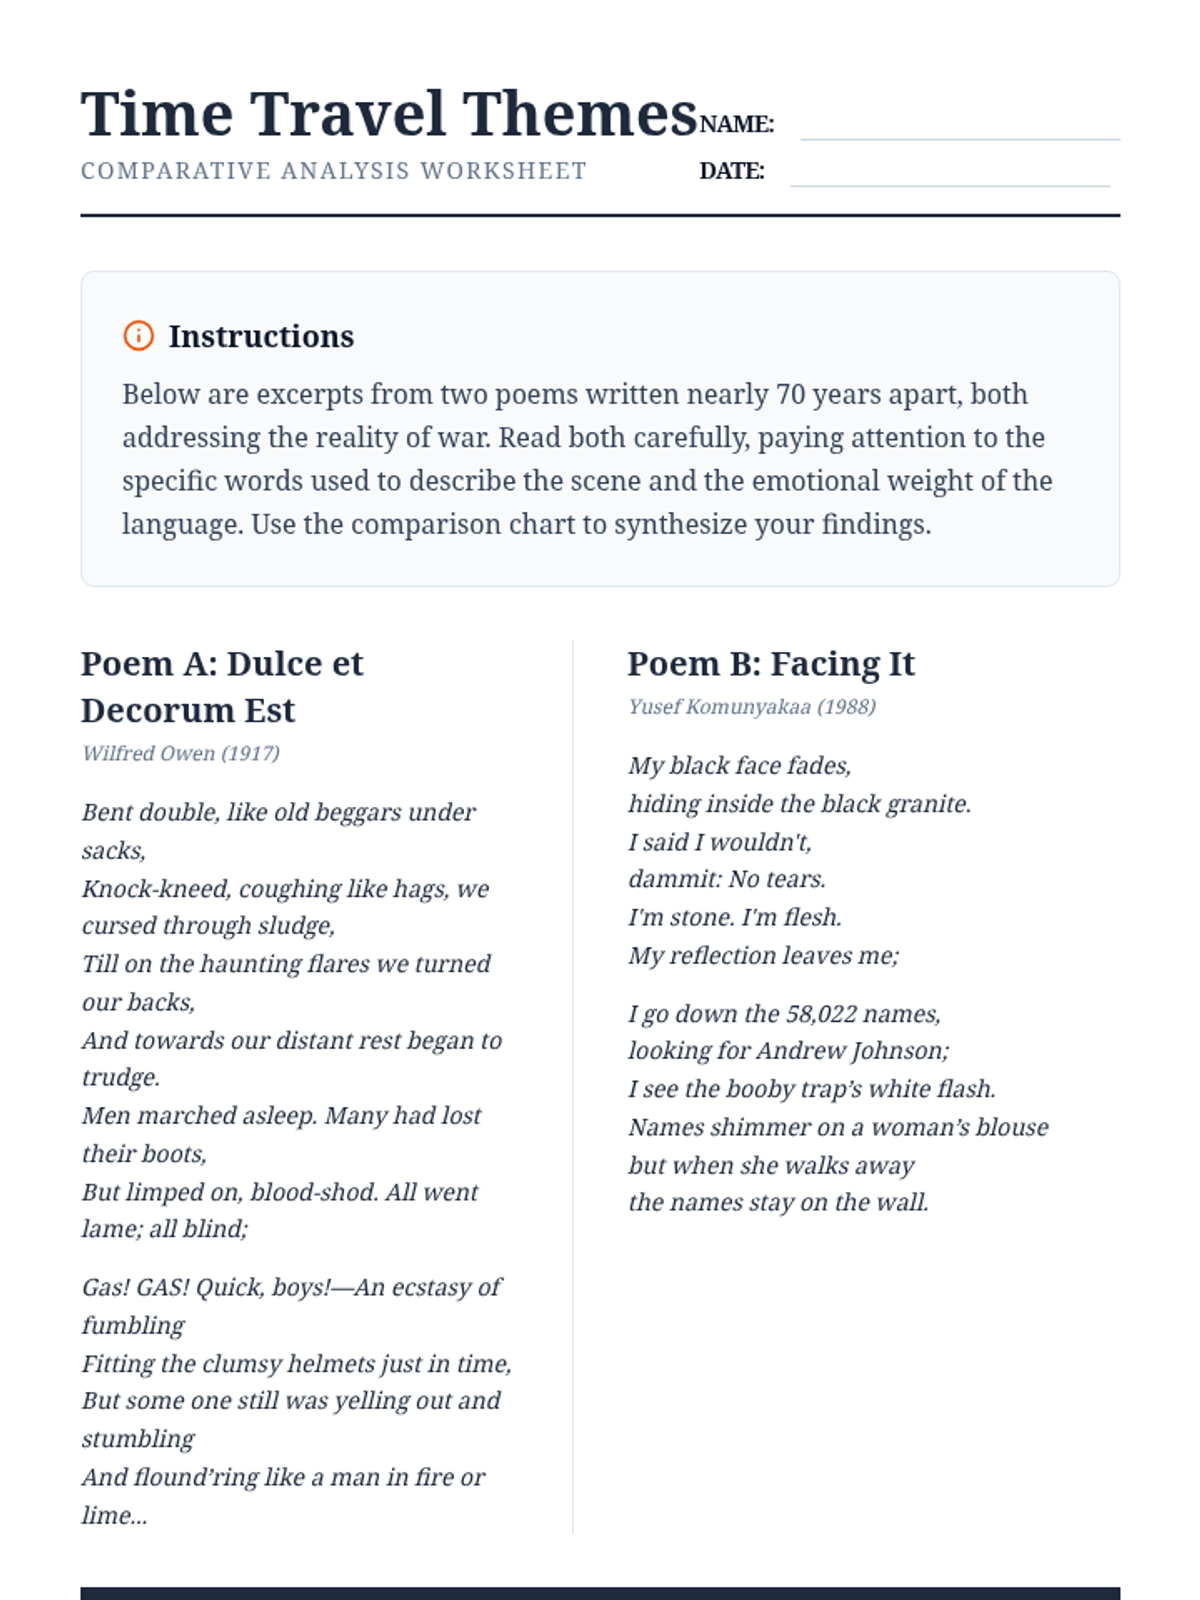Select the "Poem A: Dulce et Decorum Est" heading
The width and height of the screenshot is (1200, 1600).
pos(222,687)
